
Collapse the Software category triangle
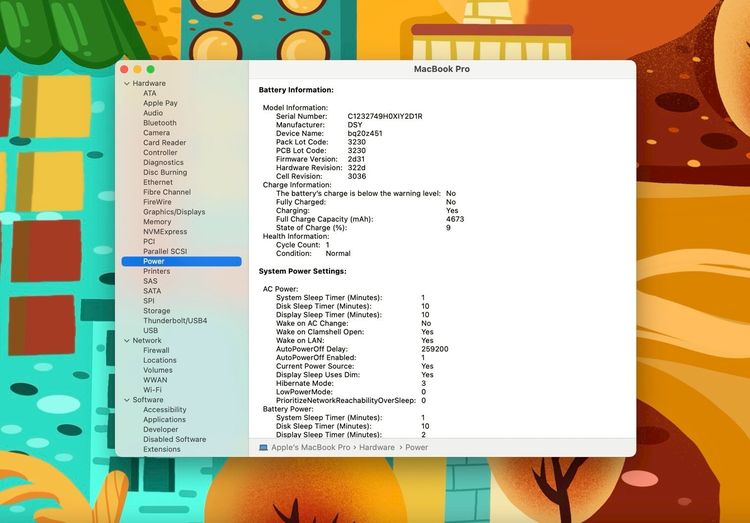[x=126, y=400]
